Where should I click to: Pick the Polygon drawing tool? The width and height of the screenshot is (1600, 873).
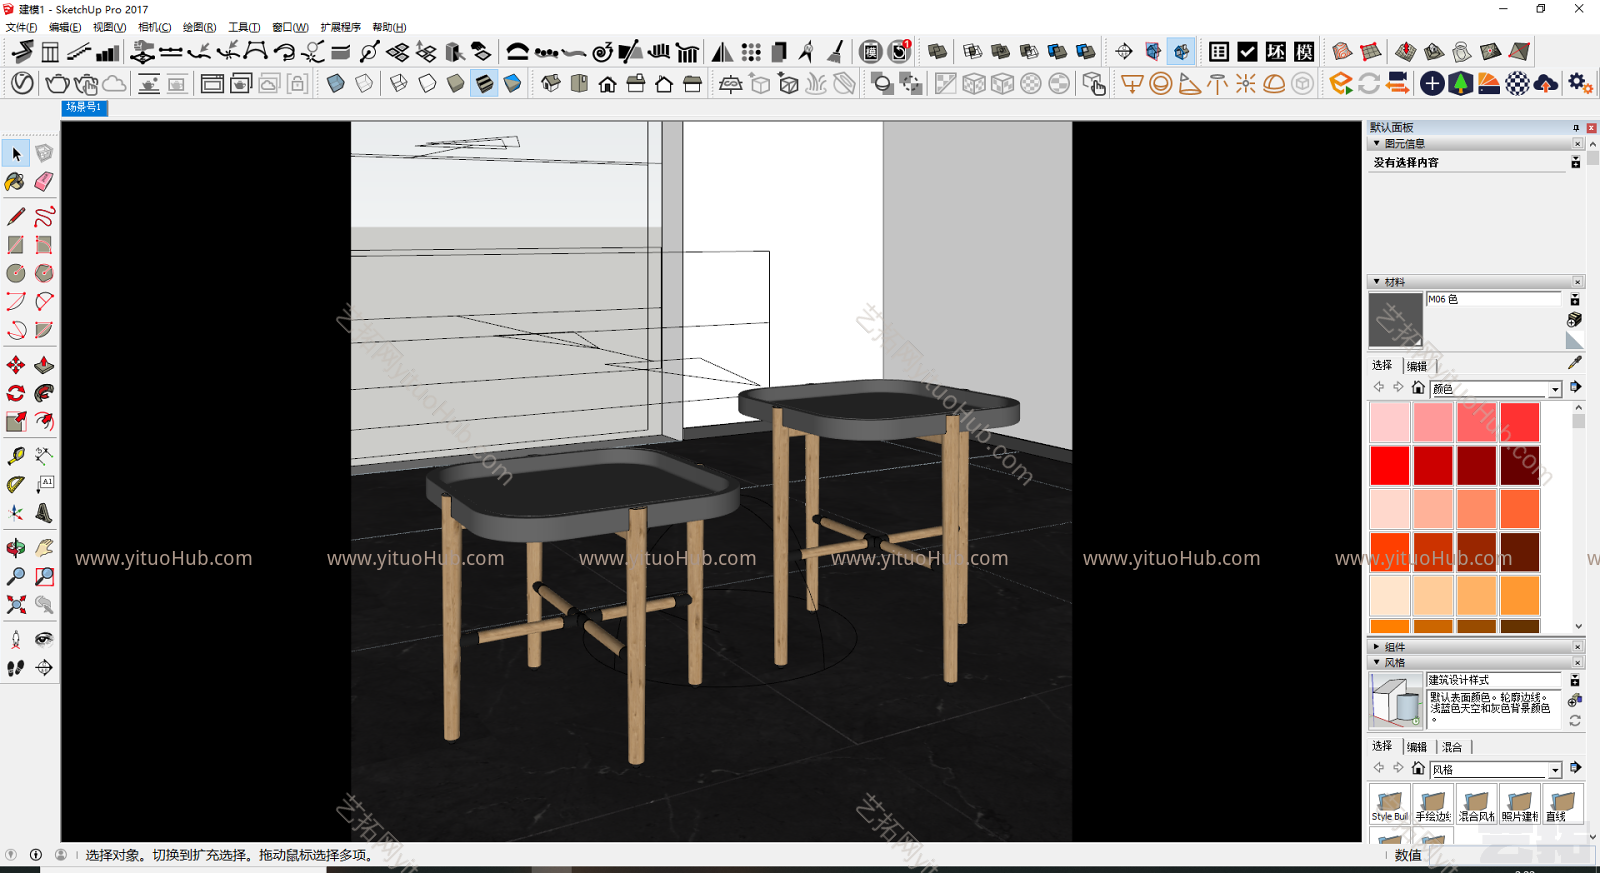pyautogui.click(x=44, y=273)
